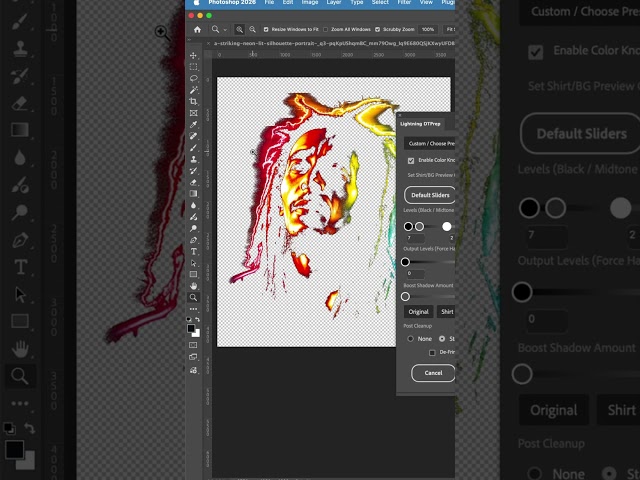640x480 pixels.
Task: Open the Photoshop 2026 menu
Action: [232, 2]
